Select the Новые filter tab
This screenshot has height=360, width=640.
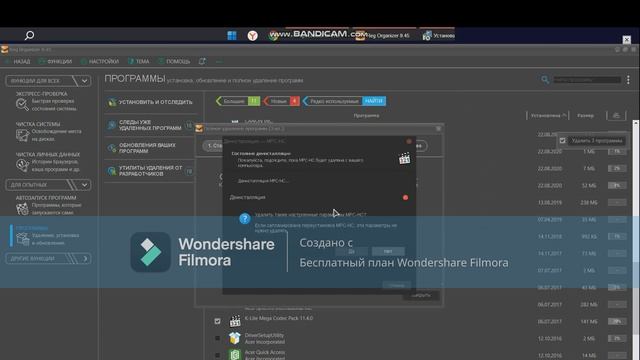pos(282,101)
